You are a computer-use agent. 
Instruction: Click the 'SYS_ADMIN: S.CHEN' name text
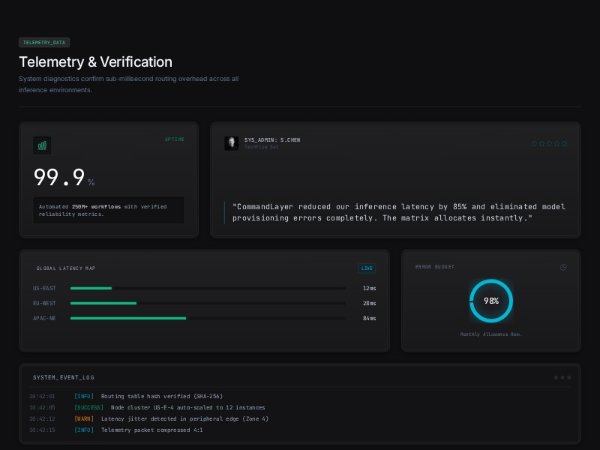click(x=272, y=140)
